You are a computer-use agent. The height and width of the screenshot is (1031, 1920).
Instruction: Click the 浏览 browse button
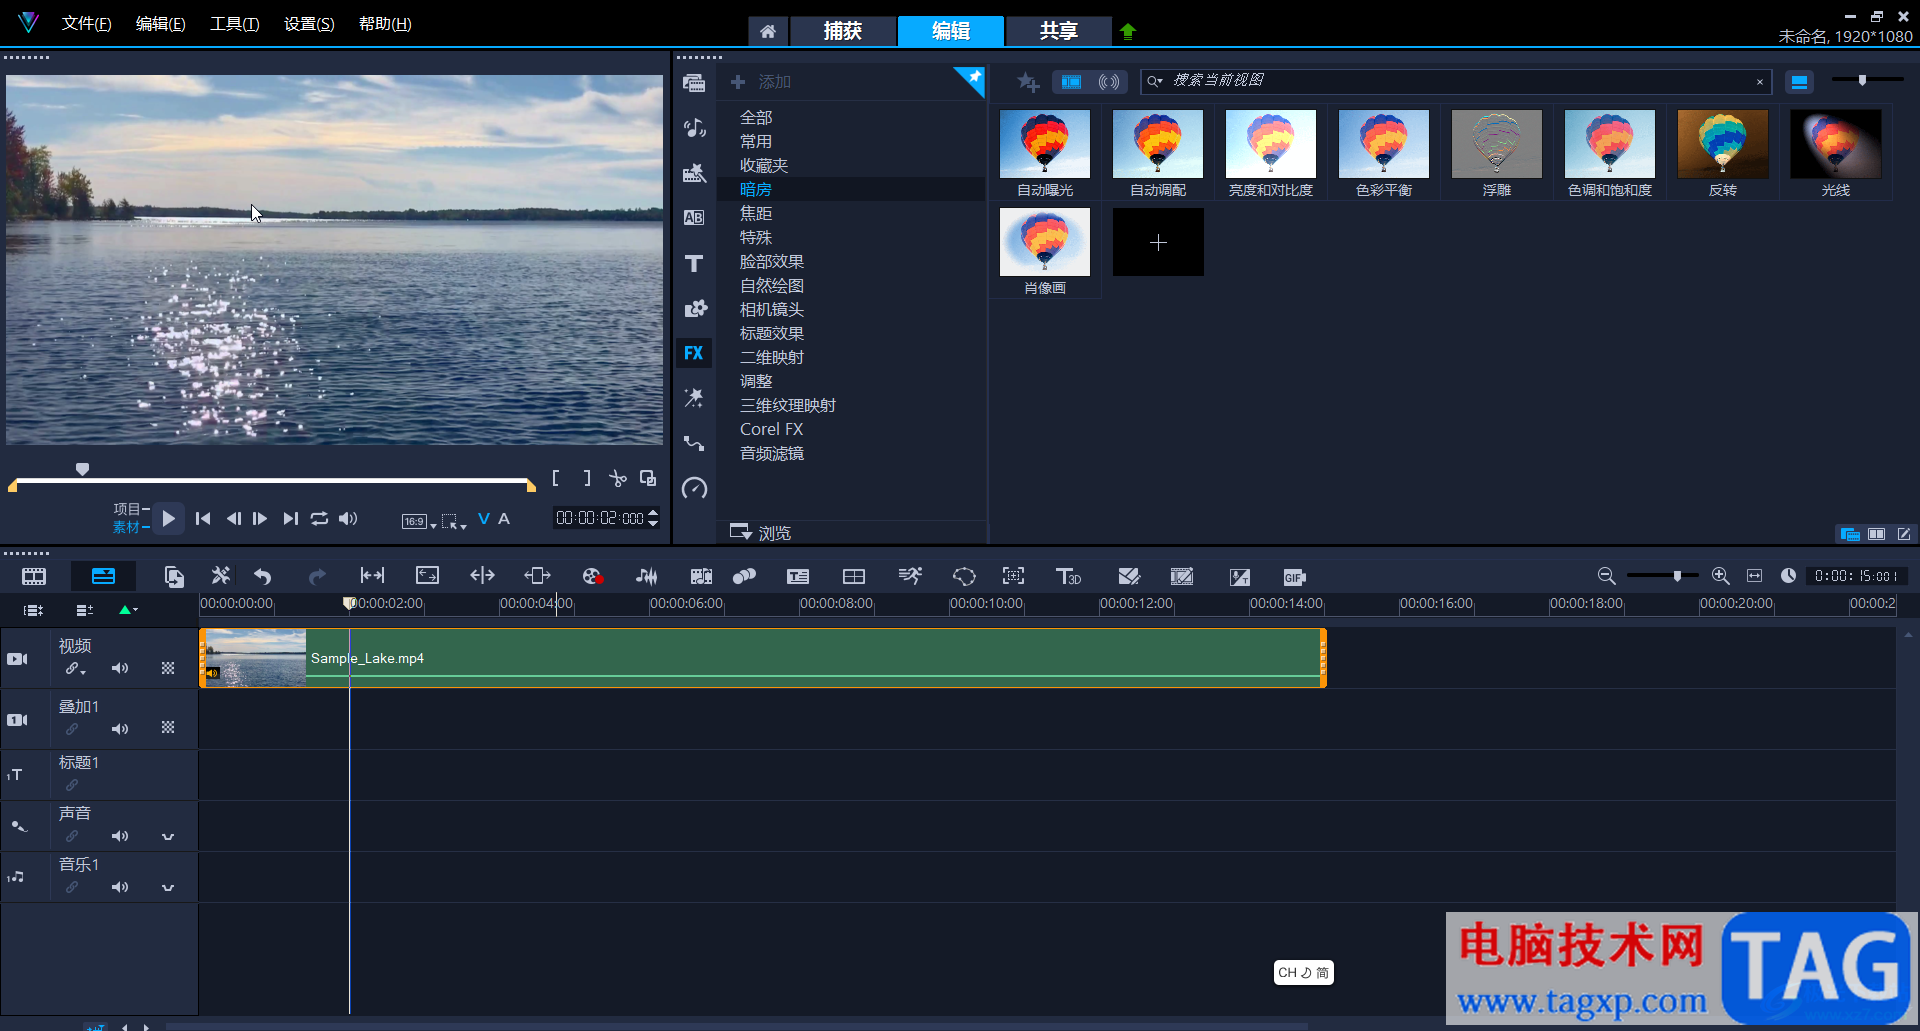(761, 532)
